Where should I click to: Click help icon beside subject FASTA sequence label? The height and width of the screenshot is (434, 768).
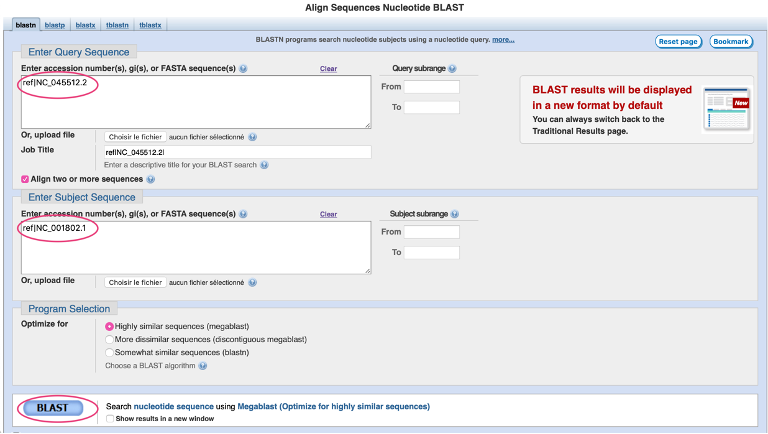coord(243,214)
